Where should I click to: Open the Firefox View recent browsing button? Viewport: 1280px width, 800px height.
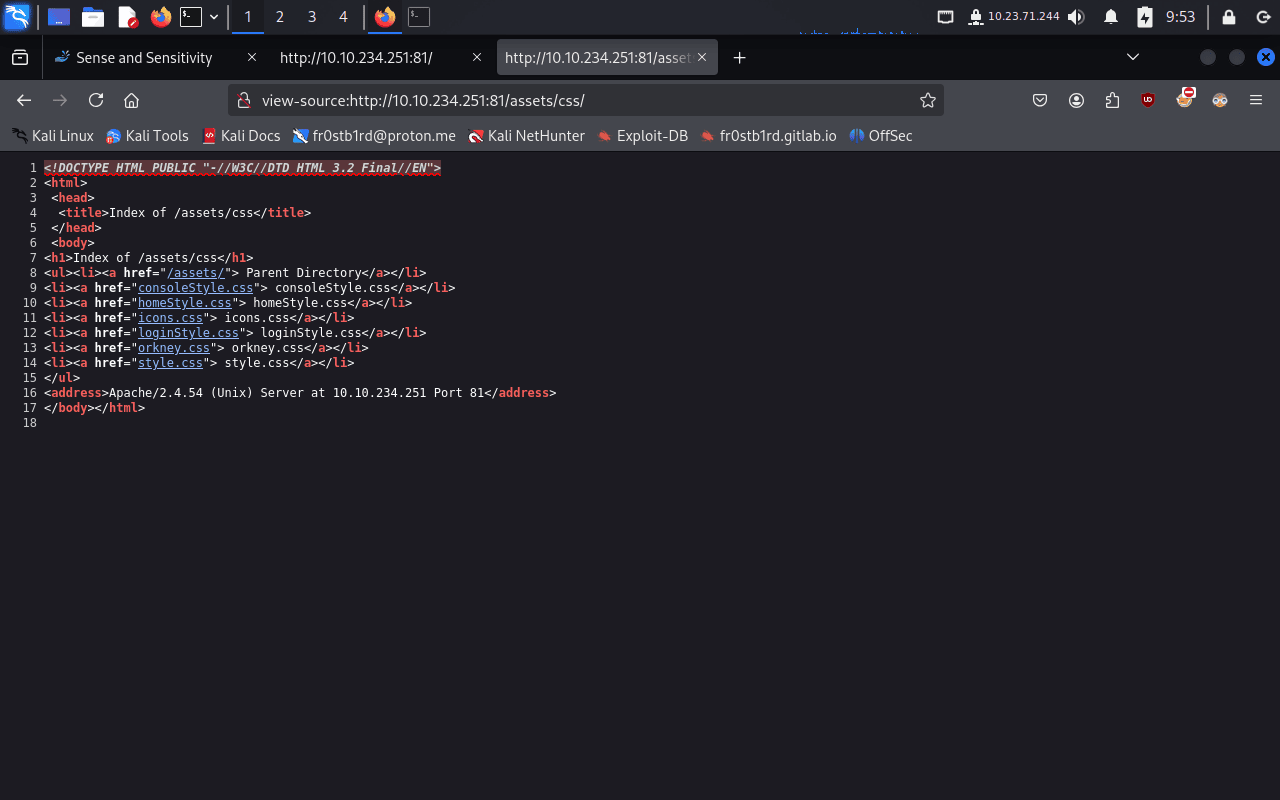20,58
